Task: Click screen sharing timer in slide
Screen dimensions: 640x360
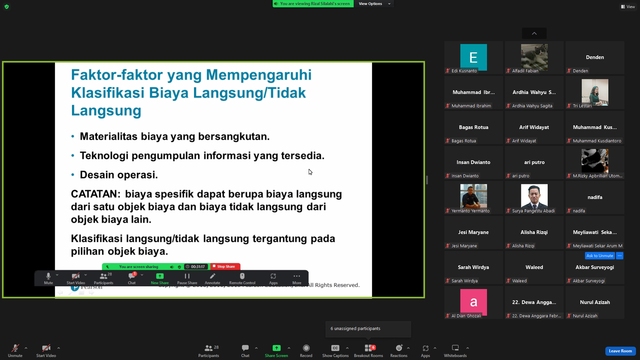Action: coord(196,267)
